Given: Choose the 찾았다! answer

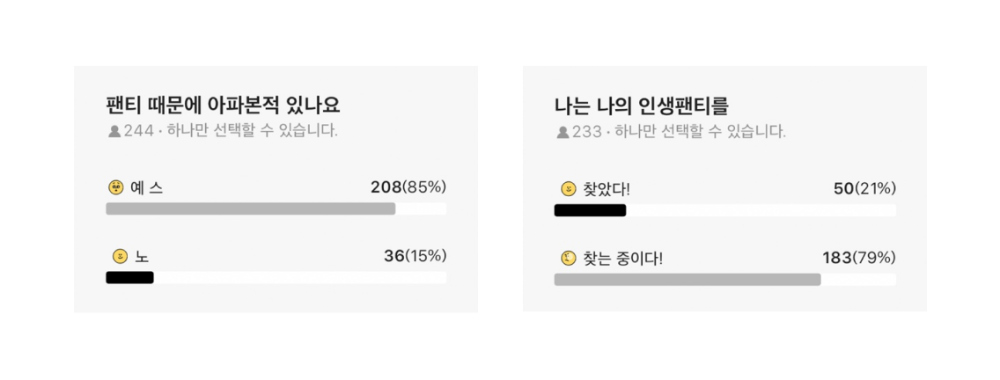Looking at the screenshot, I should click(725, 198).
